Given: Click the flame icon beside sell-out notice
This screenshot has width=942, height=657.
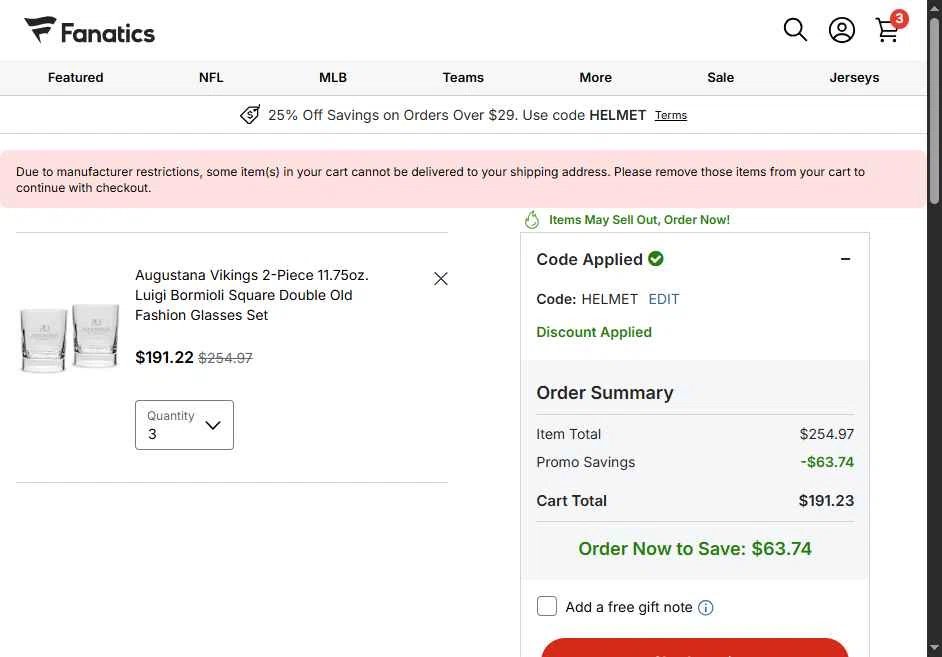Looking at the screenshot, I should pyautogui.click(x=532, y=220).
